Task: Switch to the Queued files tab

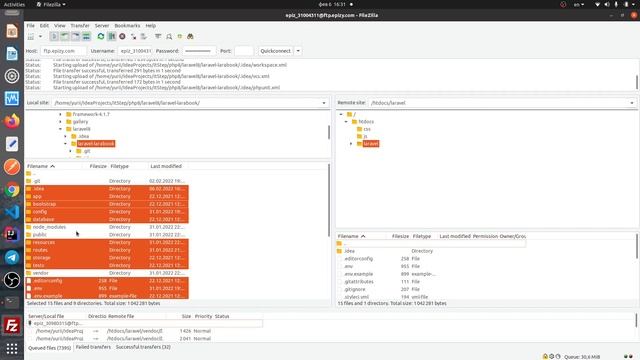Action: click(49, 348)
